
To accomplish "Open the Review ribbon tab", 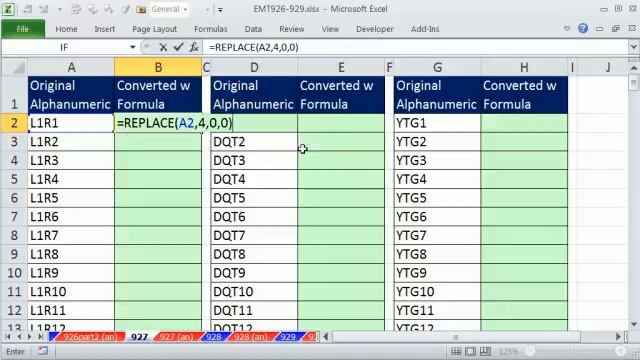I will point(291,29).
